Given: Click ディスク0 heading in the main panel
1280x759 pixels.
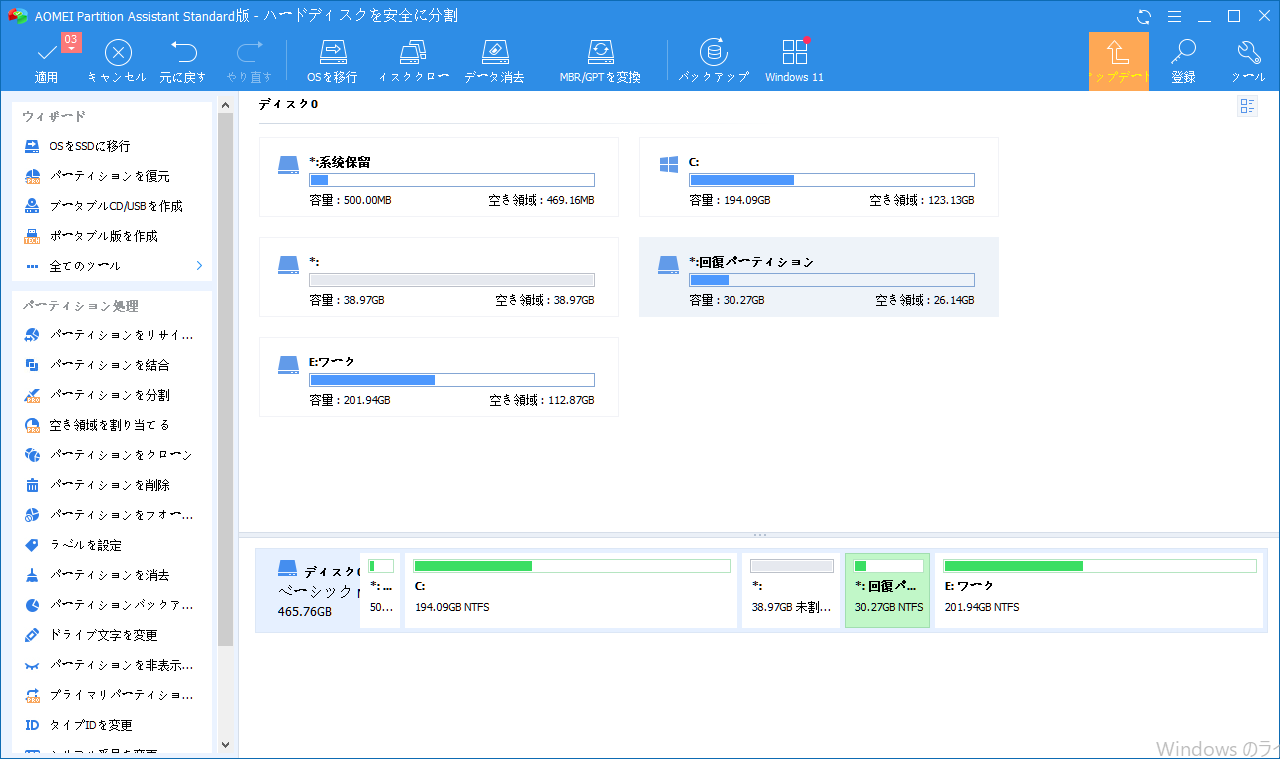Looking at the screenshot, I should pos(289,104).
